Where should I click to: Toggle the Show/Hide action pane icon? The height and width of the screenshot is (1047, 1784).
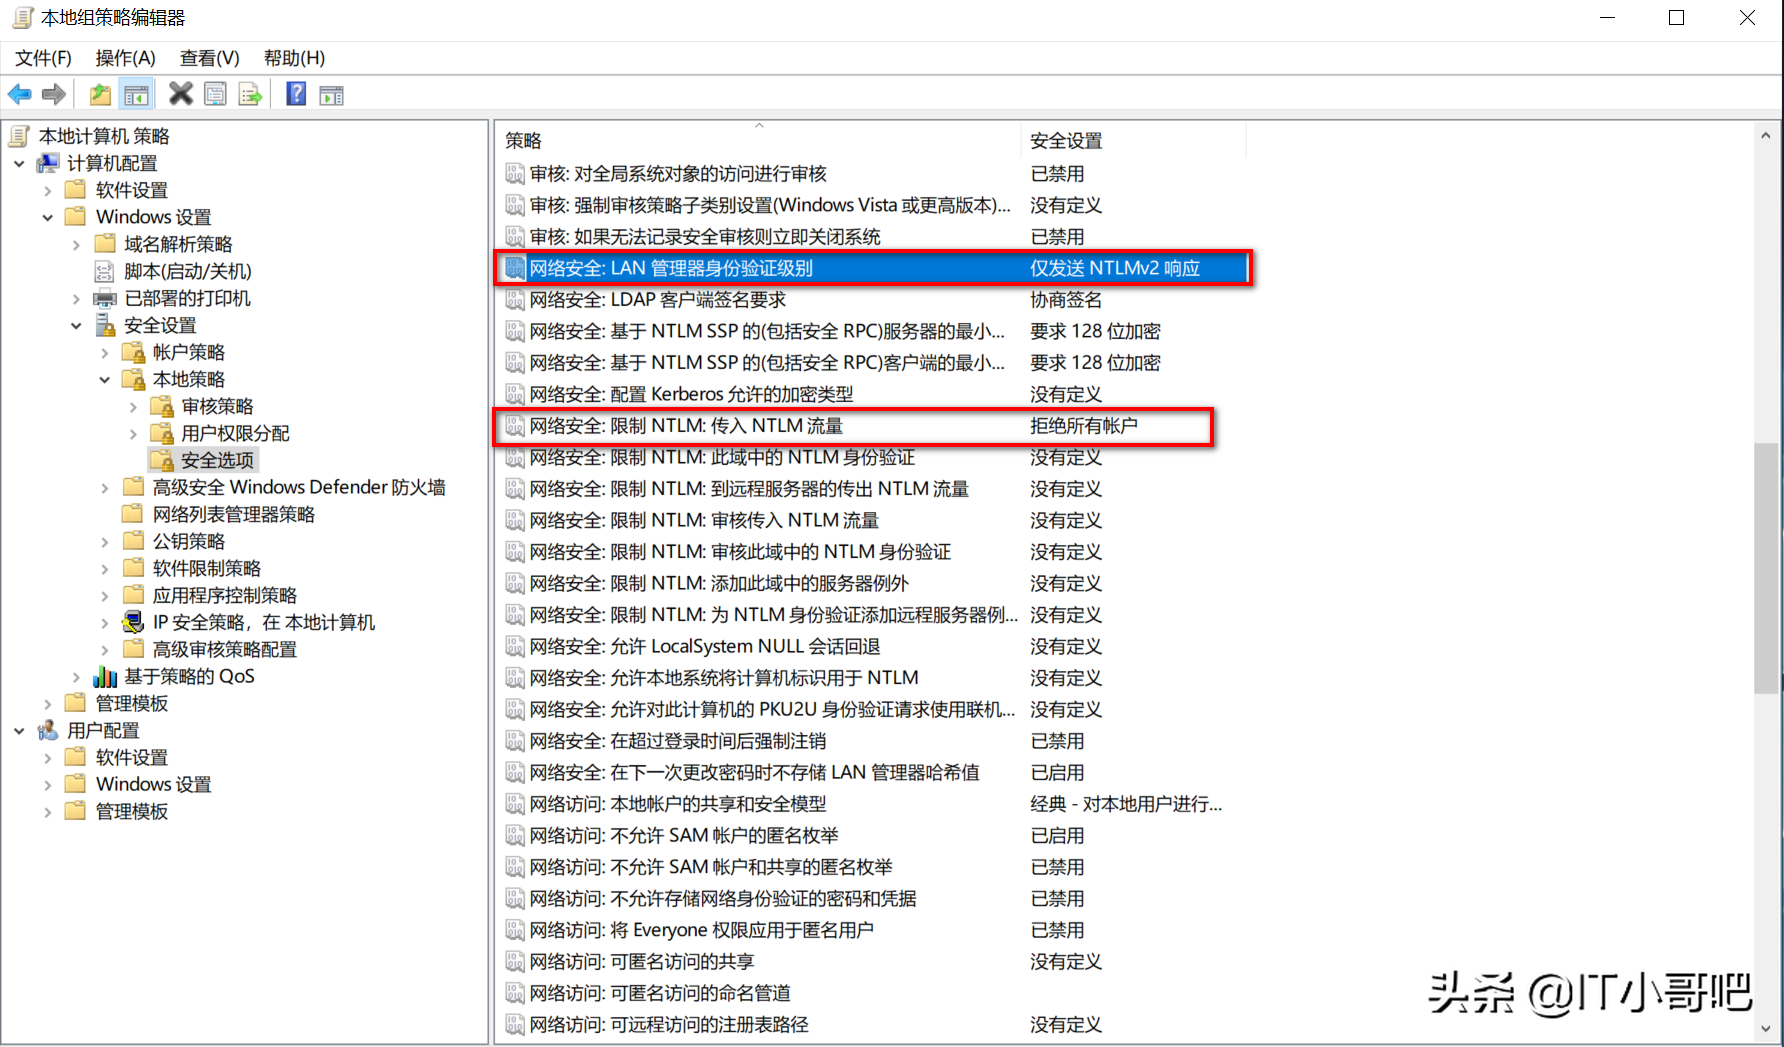point(331,95)
